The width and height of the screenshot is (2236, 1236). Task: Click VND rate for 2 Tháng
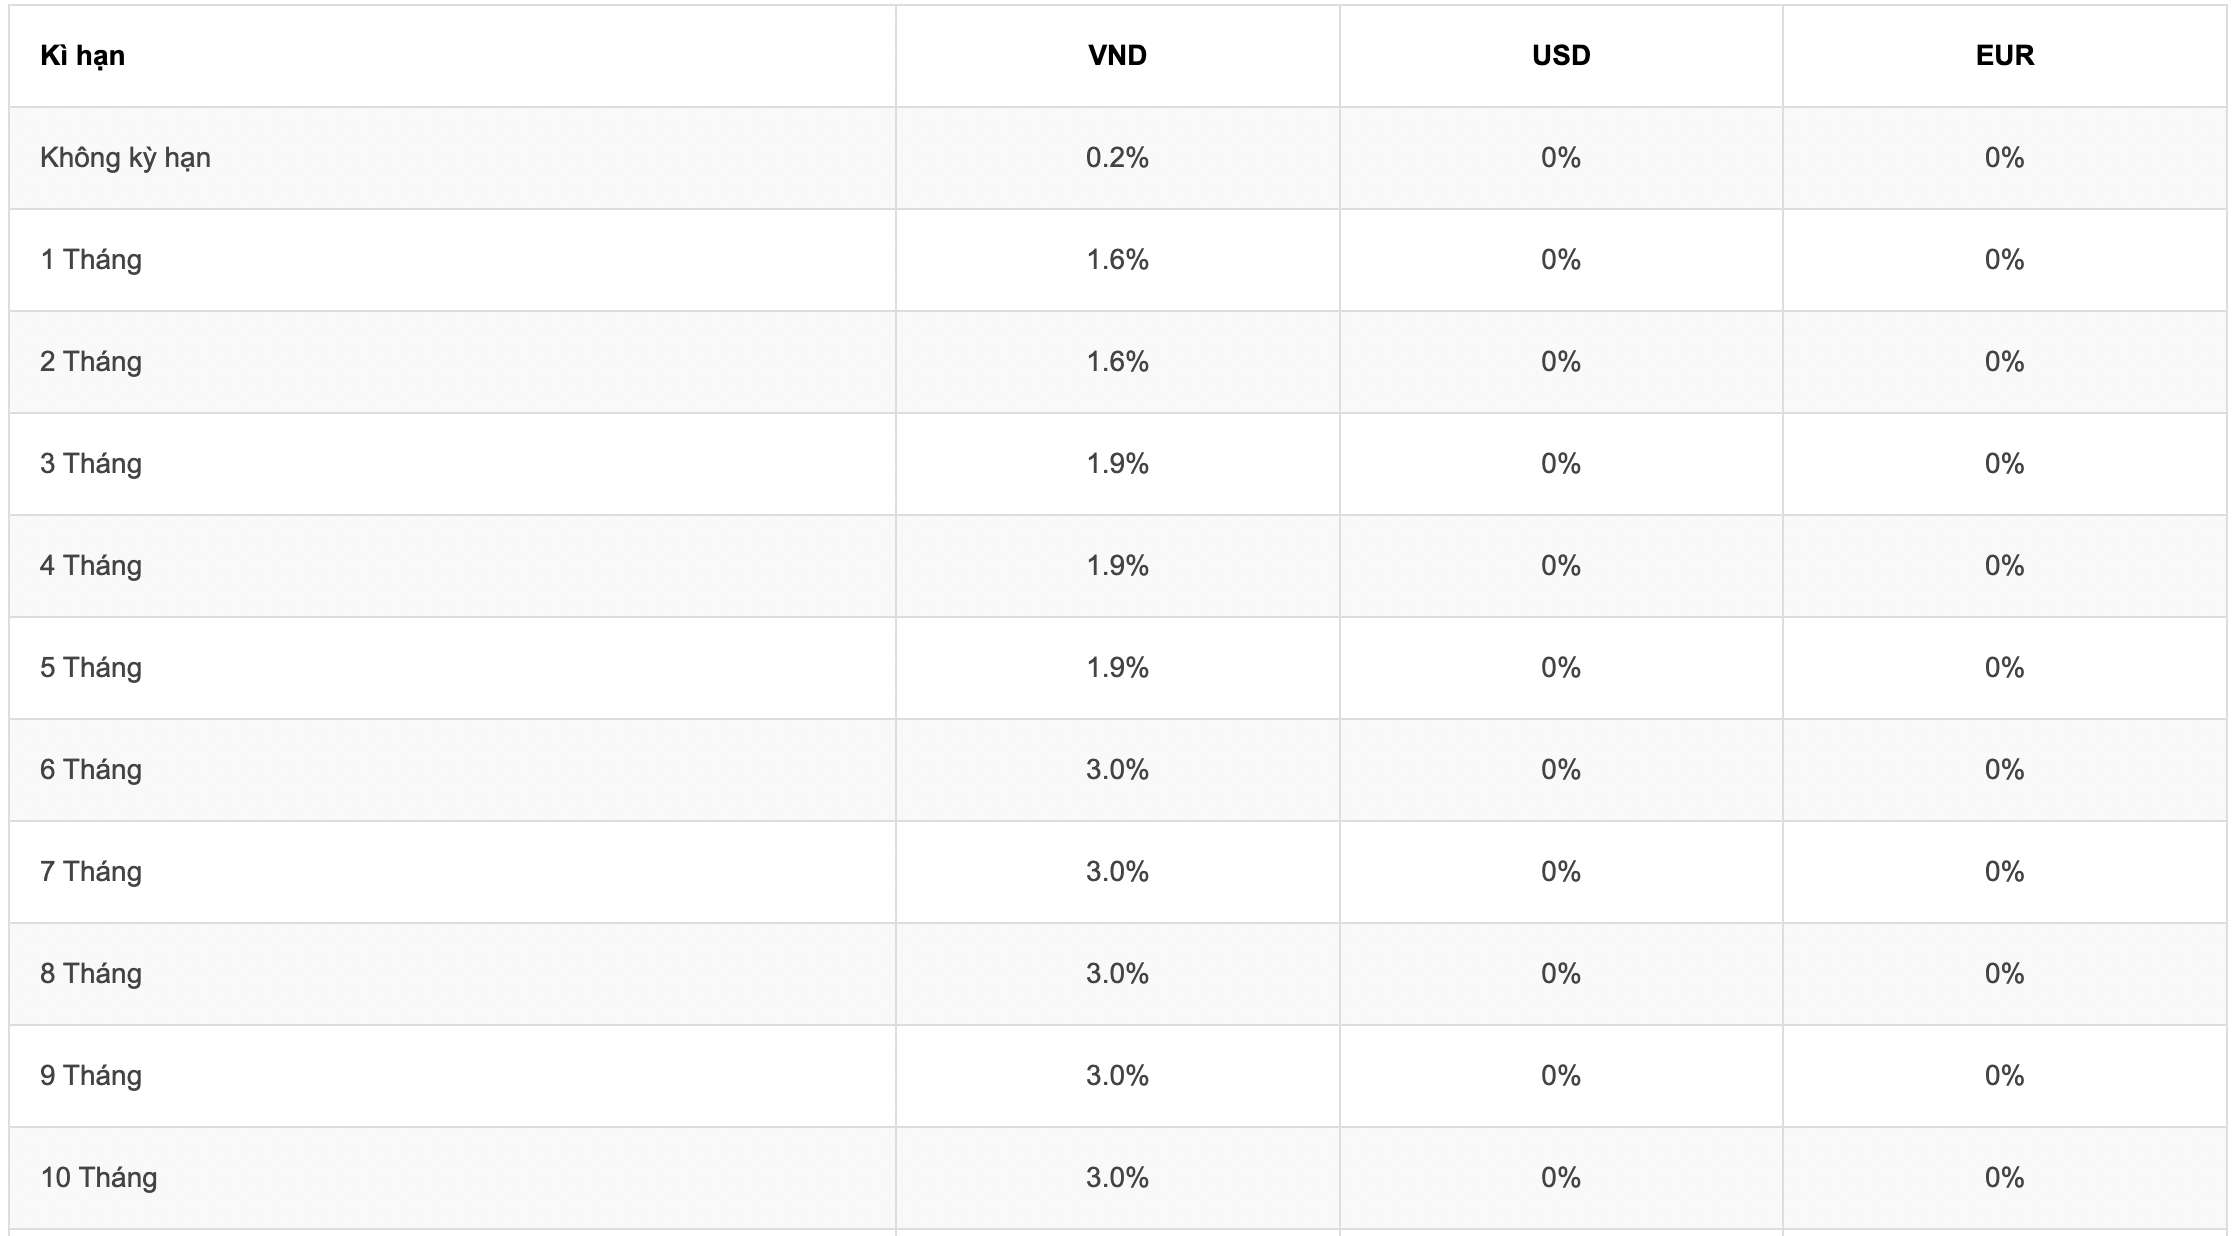tap(1117, 362)
